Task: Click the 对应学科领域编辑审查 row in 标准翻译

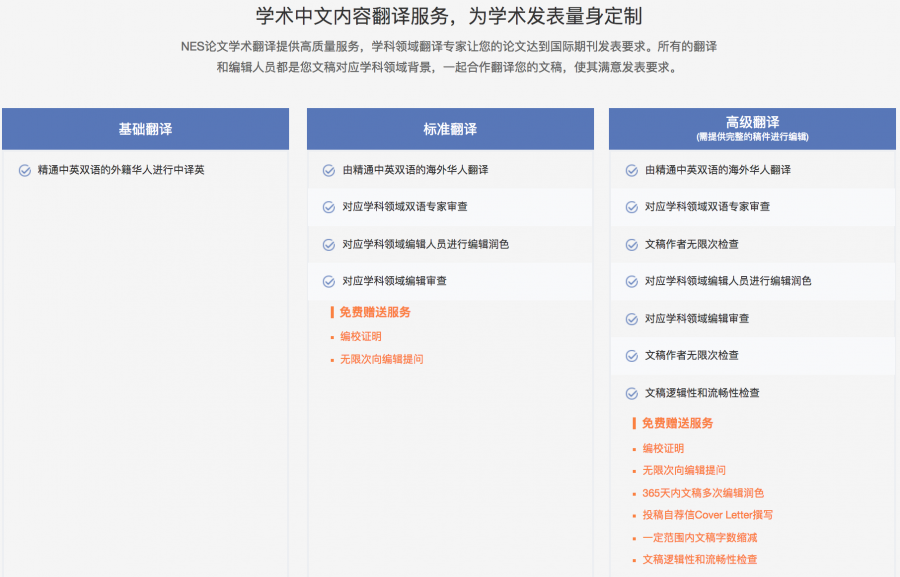Action: (x=394, y=282)
